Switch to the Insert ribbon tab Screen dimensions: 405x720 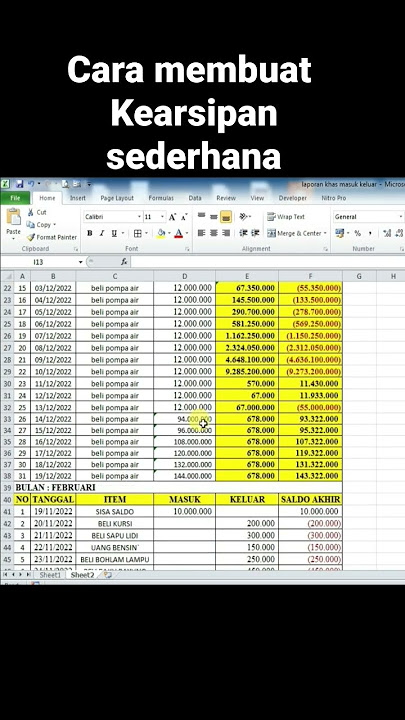(78, 198)
